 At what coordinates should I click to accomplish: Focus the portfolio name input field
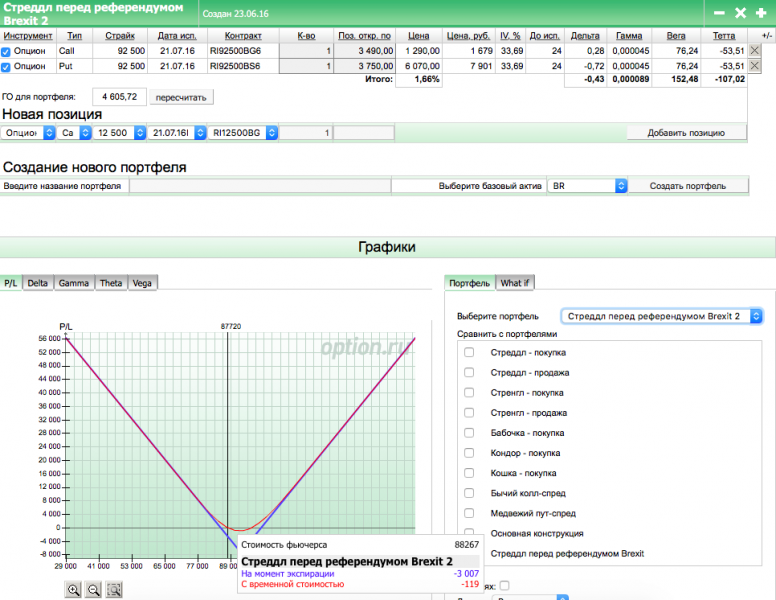click(260, 186)
